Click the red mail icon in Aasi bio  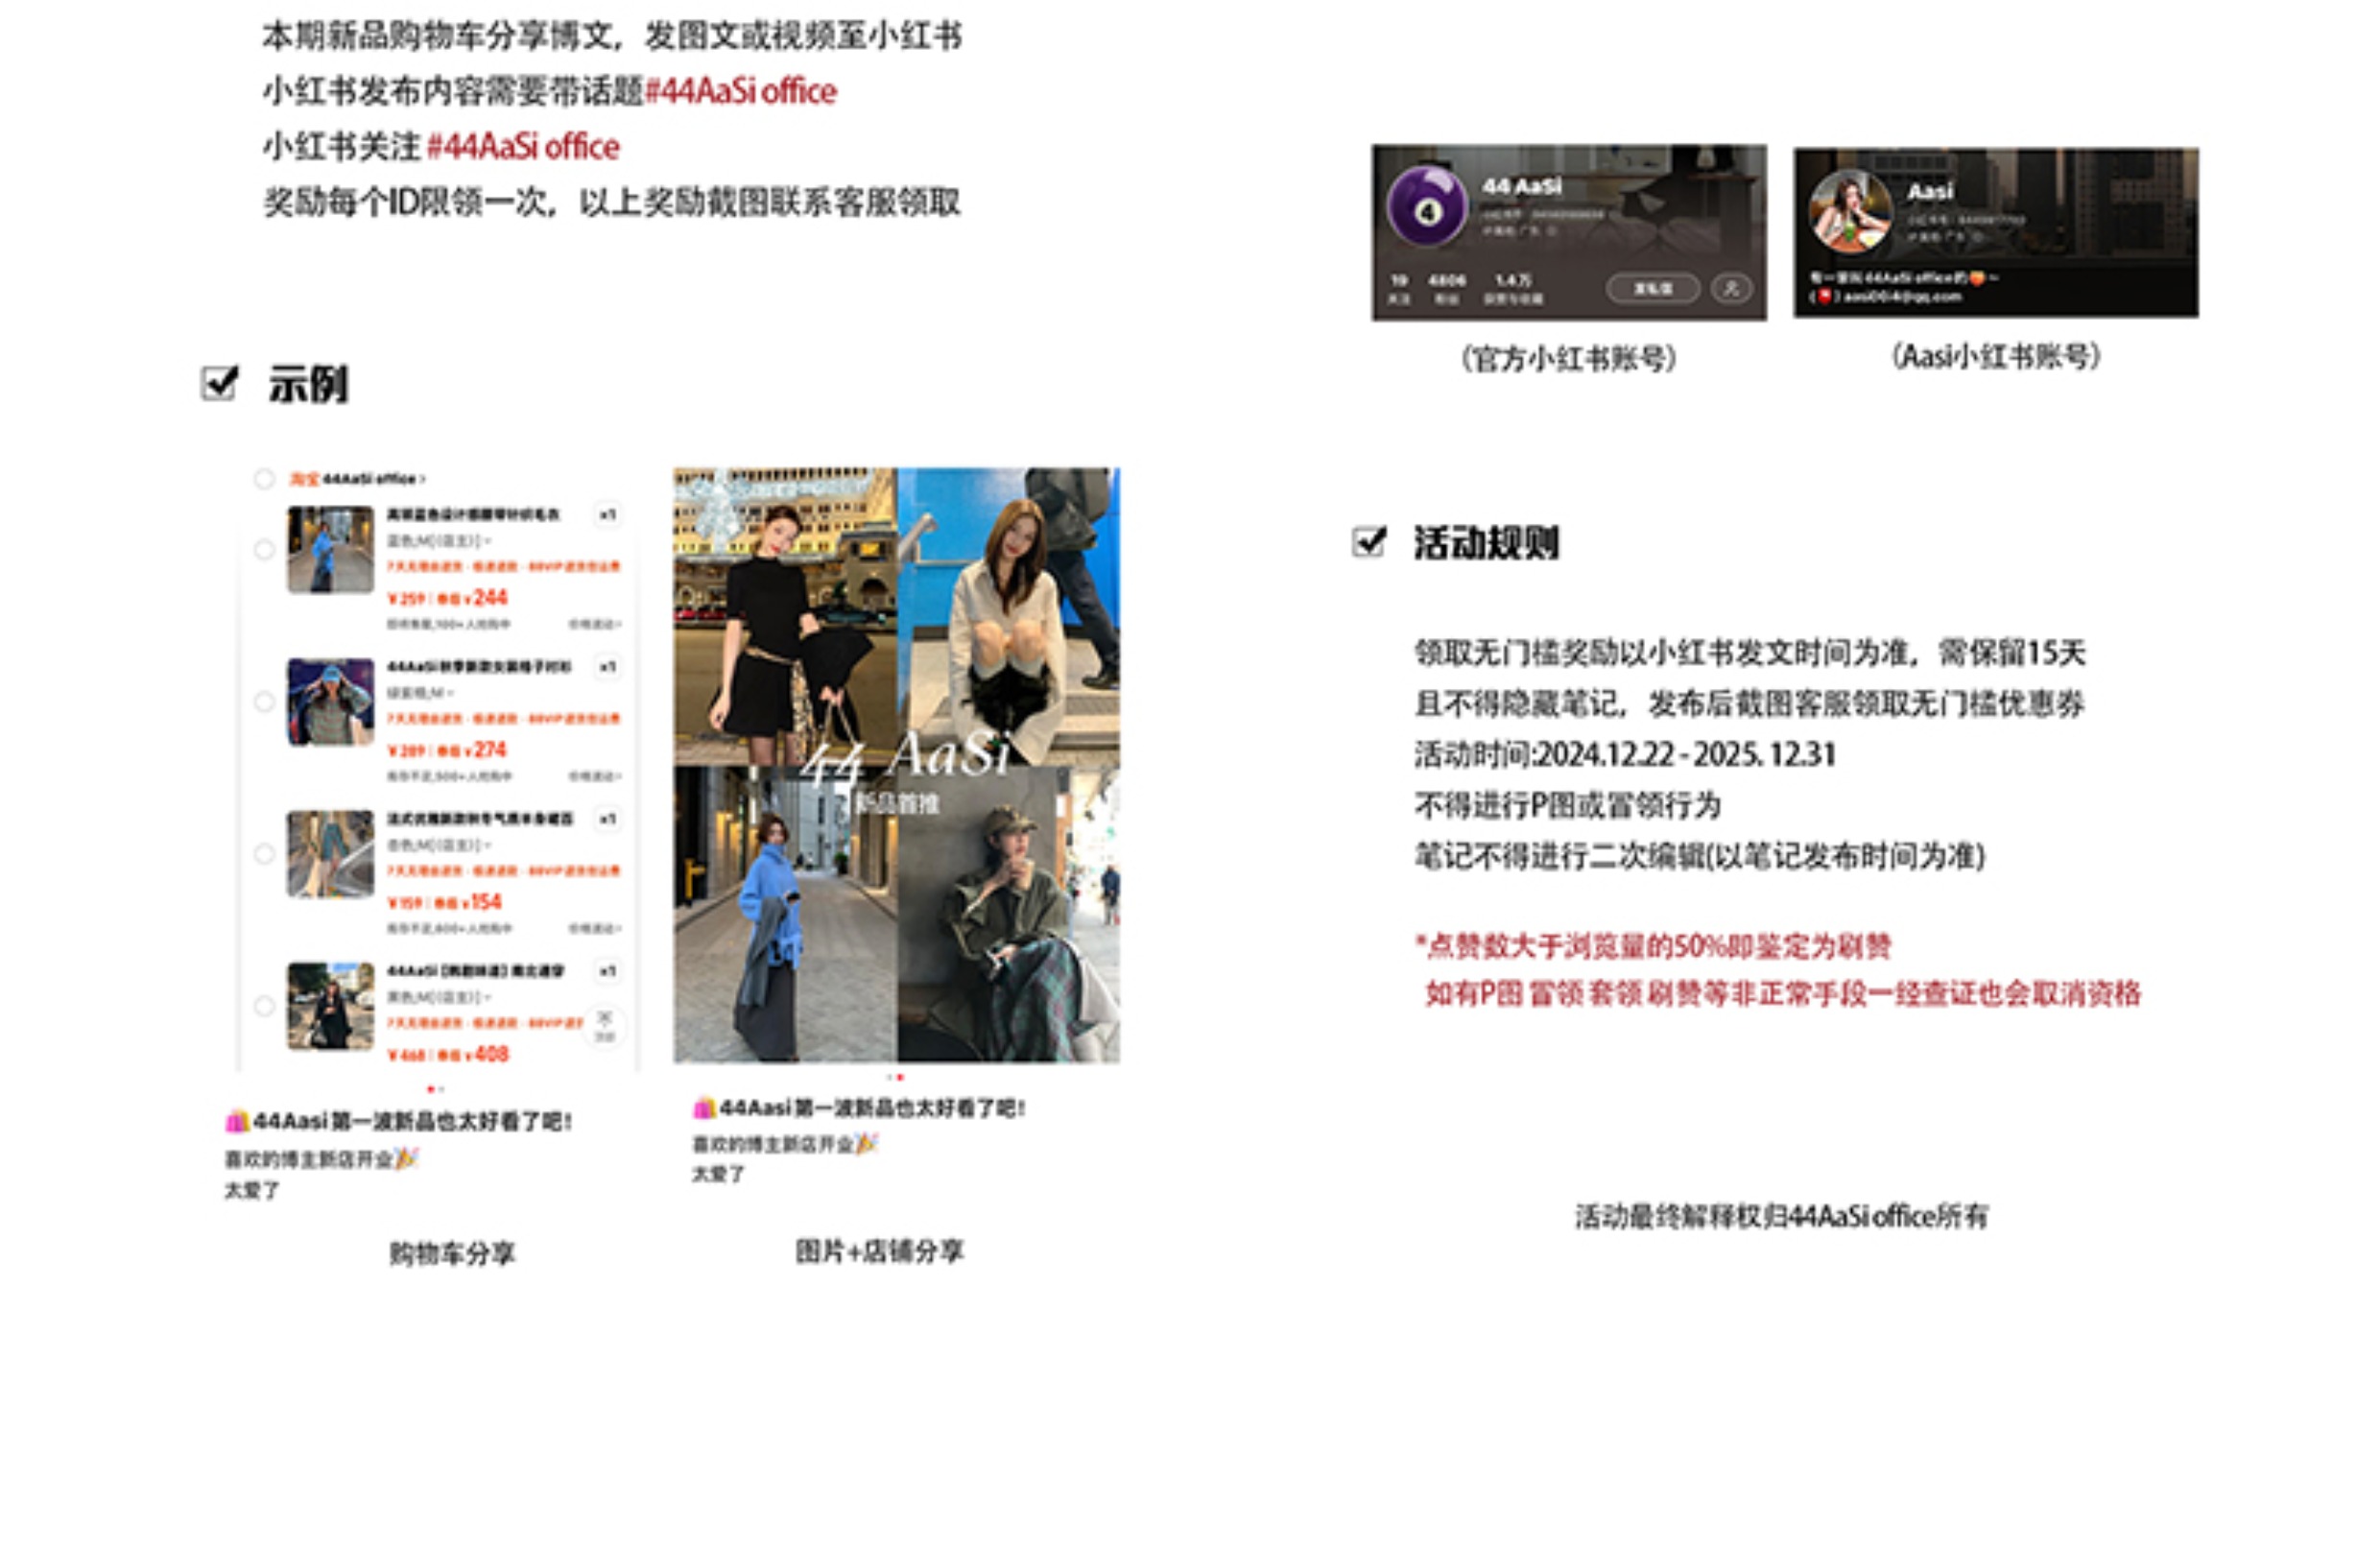1824,296
